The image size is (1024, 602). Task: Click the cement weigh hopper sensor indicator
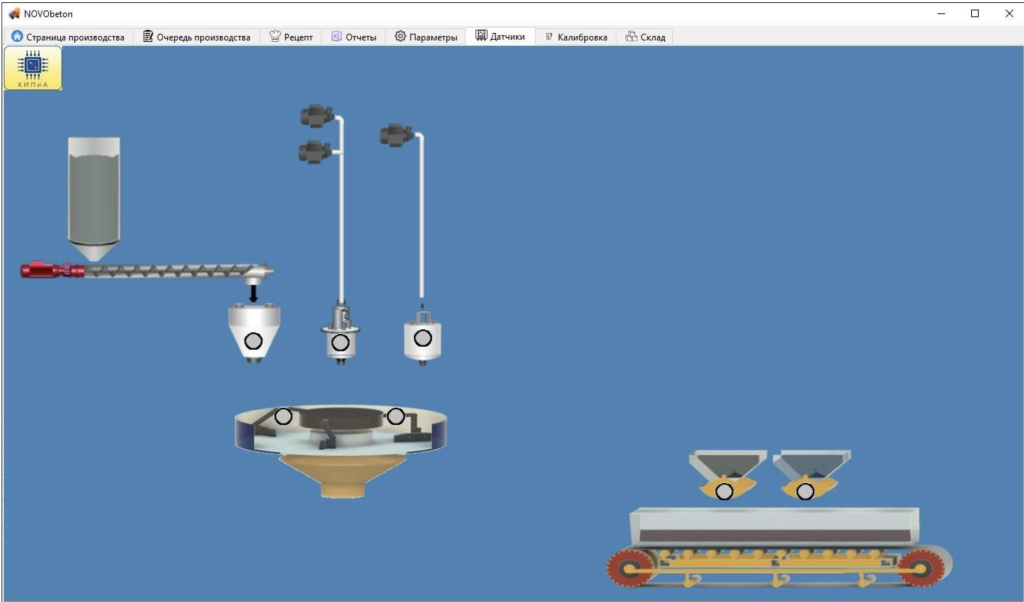click(254, 340)
